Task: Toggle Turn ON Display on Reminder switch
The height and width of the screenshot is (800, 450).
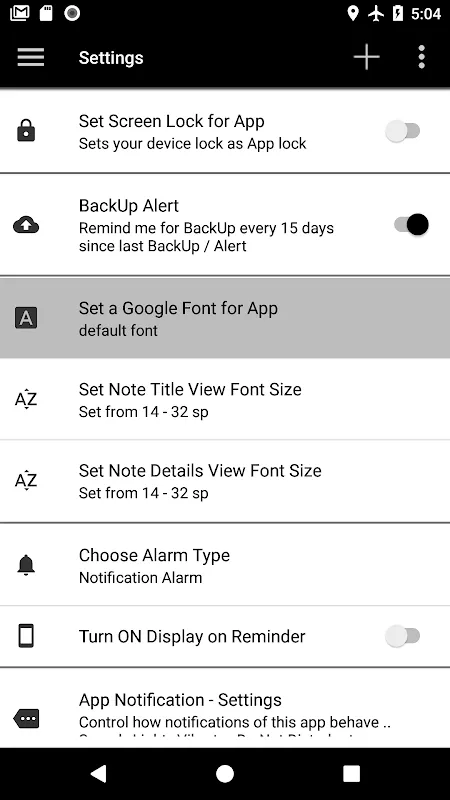Action: click(x=403, y=636)
